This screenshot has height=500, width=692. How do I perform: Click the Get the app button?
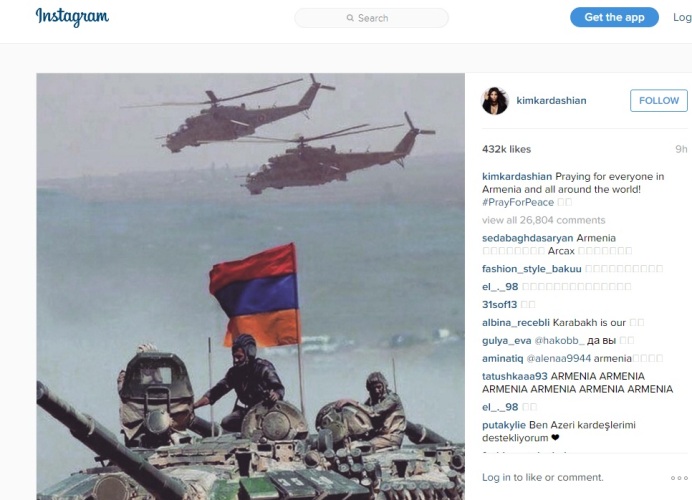(614, 17)
